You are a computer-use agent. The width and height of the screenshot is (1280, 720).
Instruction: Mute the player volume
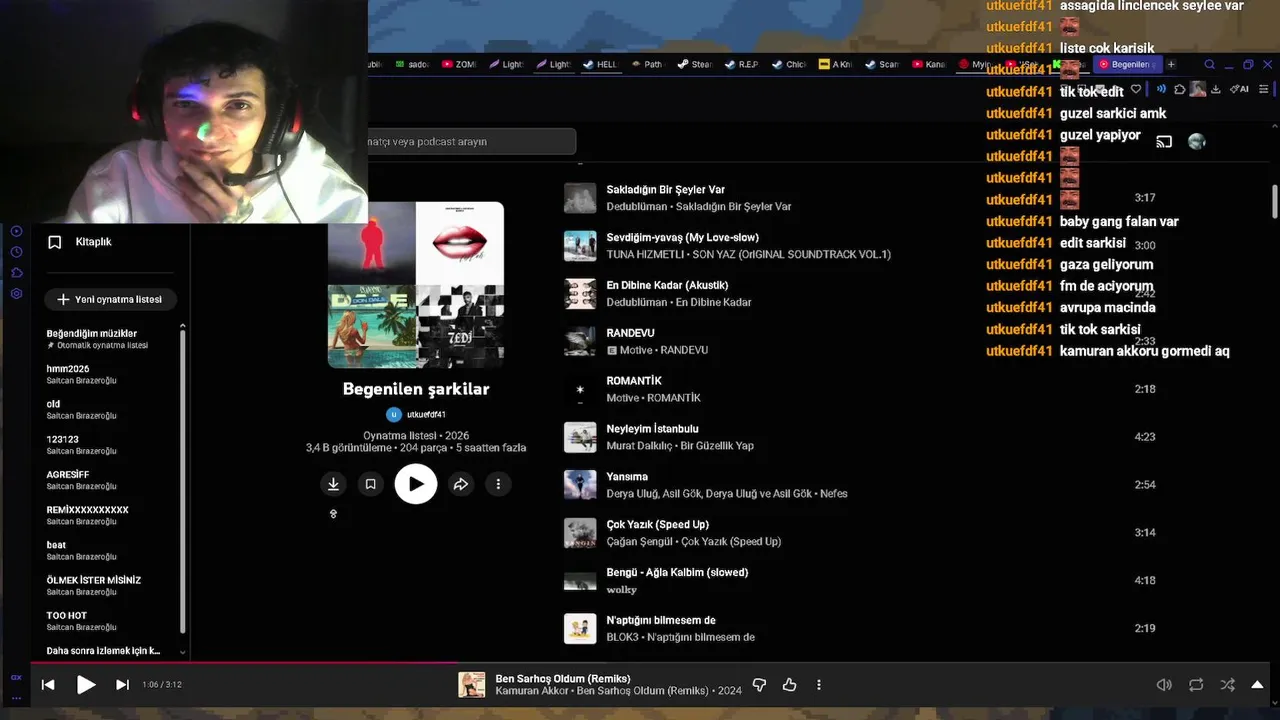(1164, 685)
